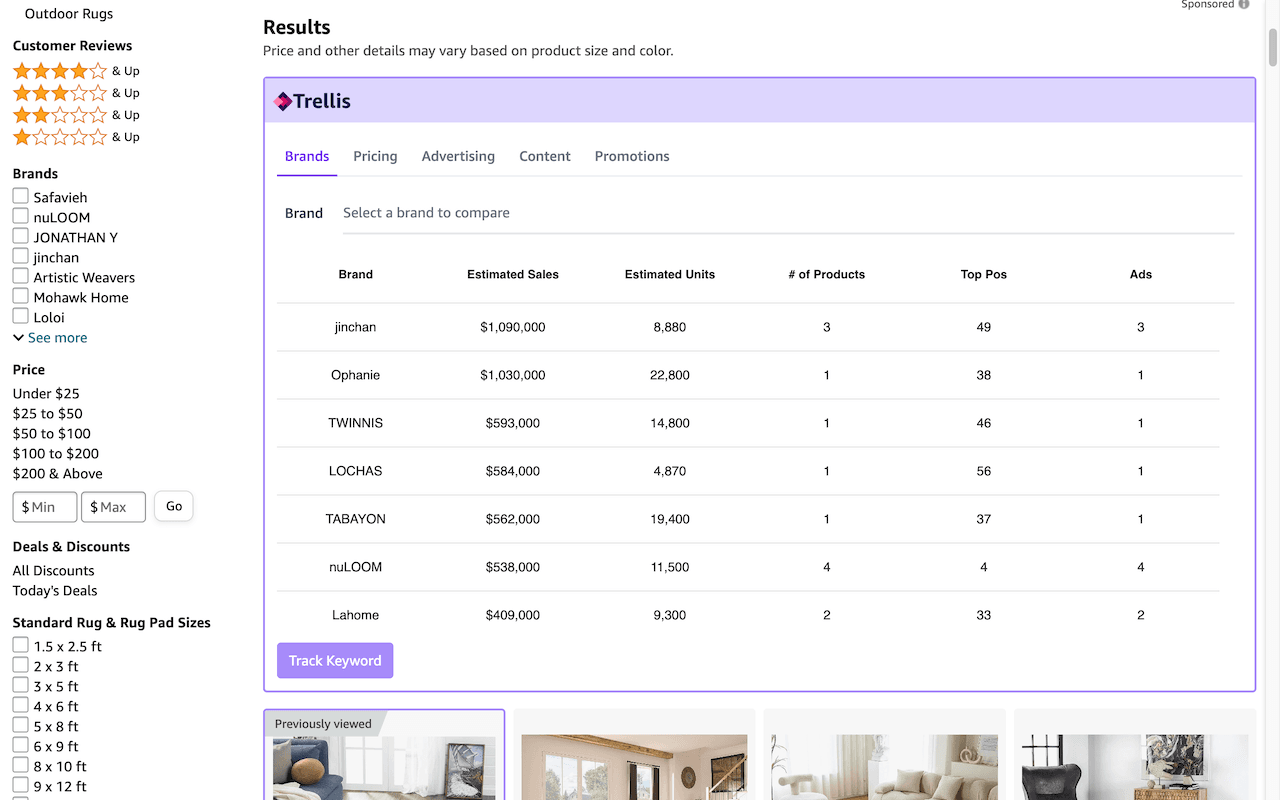Check the 9 x 12 ft size
This screenshot has width=1280, height=800.
(20, 785)
